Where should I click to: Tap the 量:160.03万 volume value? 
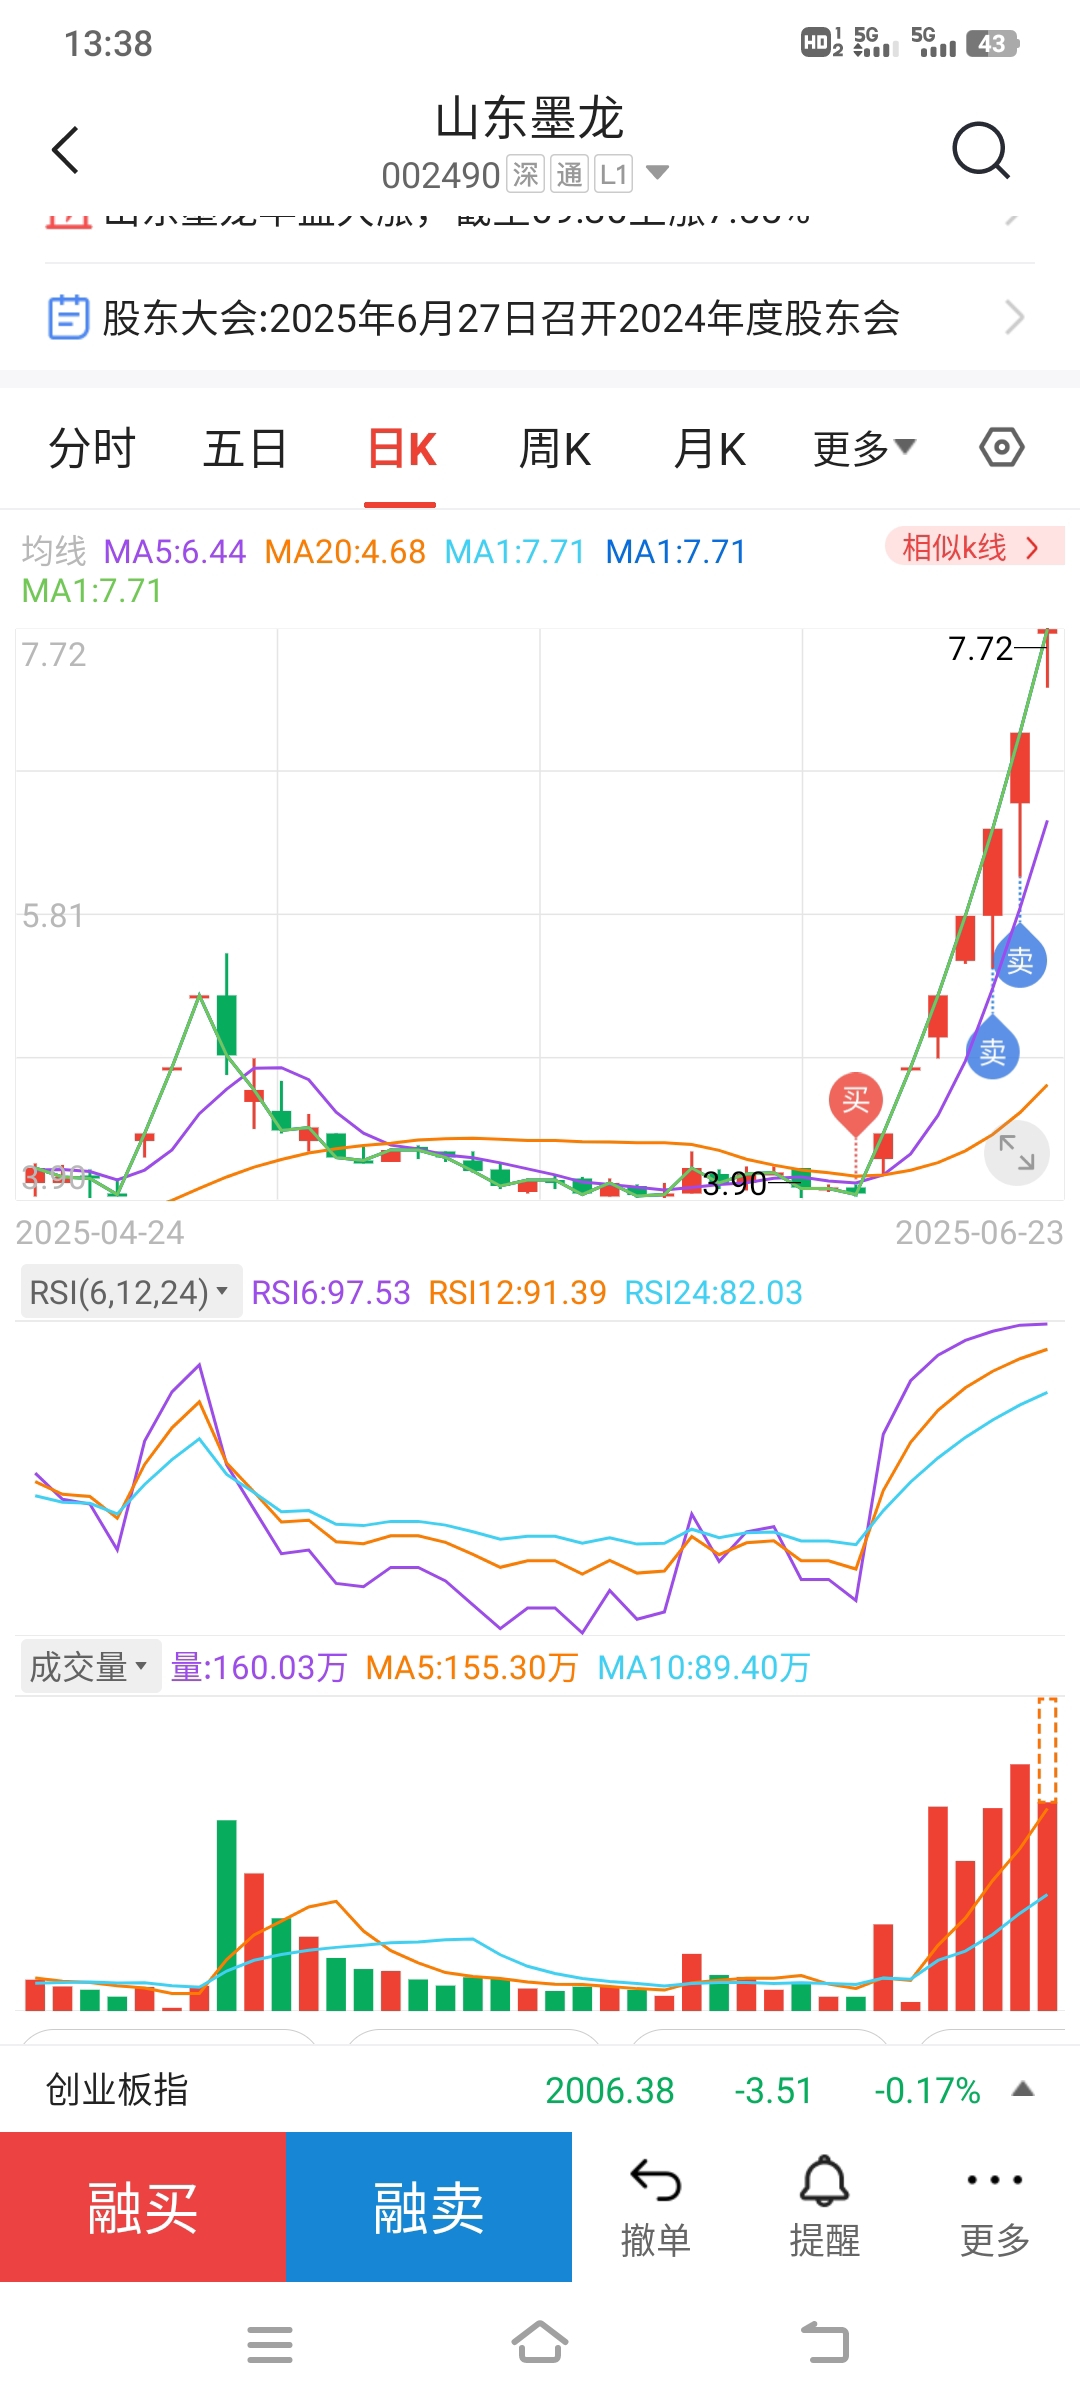point(259,1667)
